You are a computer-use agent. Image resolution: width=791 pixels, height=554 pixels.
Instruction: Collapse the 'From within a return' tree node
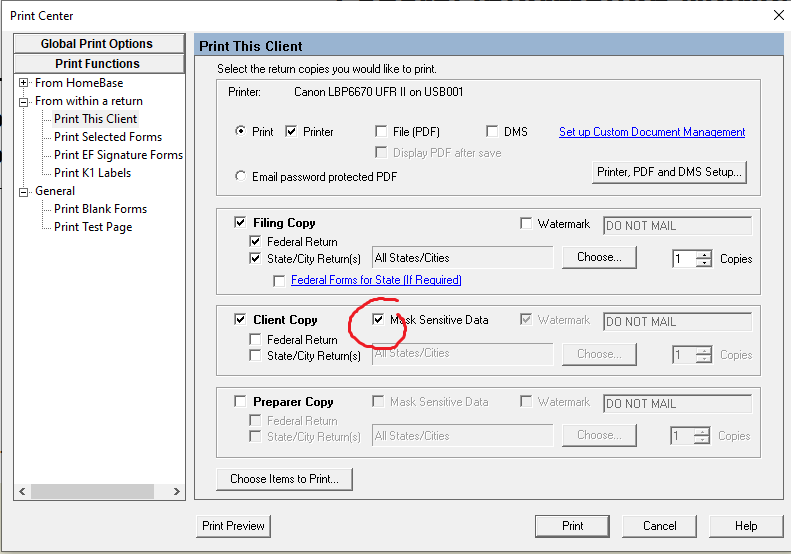[x=23, y=101]
